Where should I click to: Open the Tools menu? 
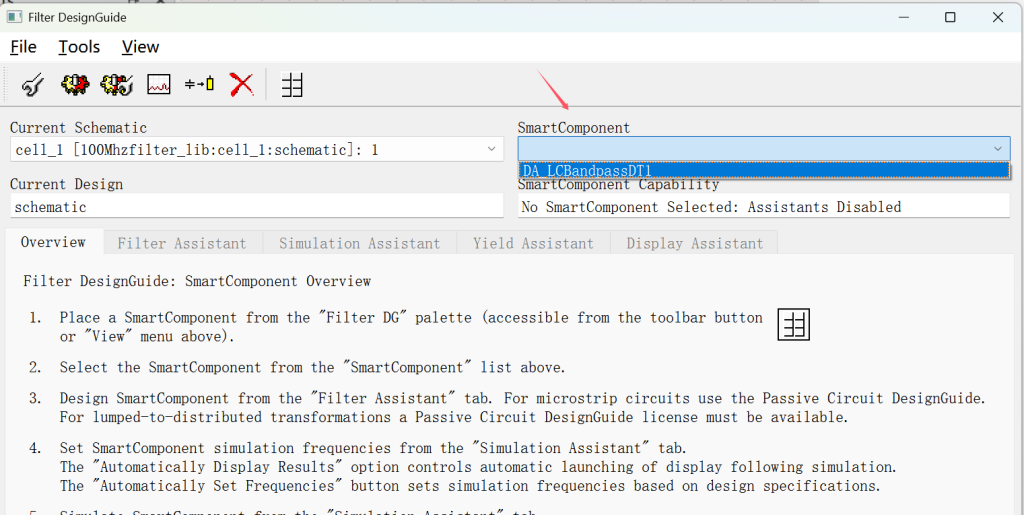(79, 47)
